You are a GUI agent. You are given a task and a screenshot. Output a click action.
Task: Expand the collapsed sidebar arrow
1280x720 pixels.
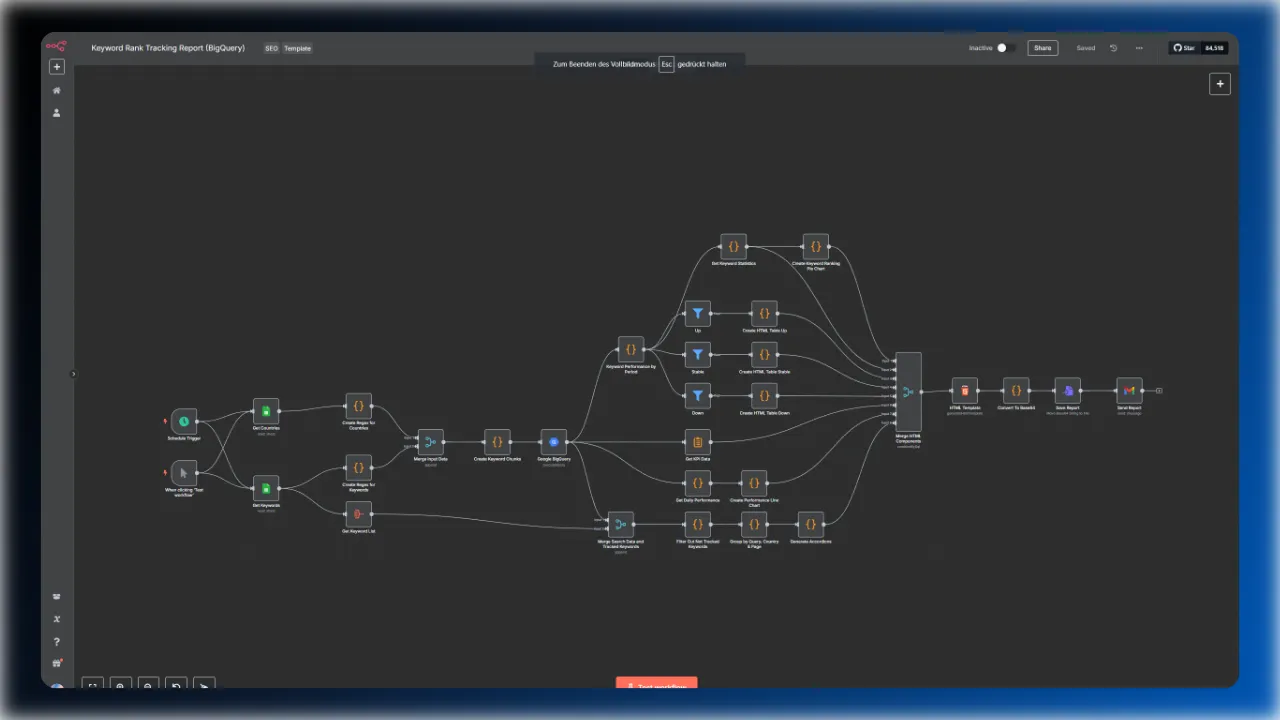73,374
